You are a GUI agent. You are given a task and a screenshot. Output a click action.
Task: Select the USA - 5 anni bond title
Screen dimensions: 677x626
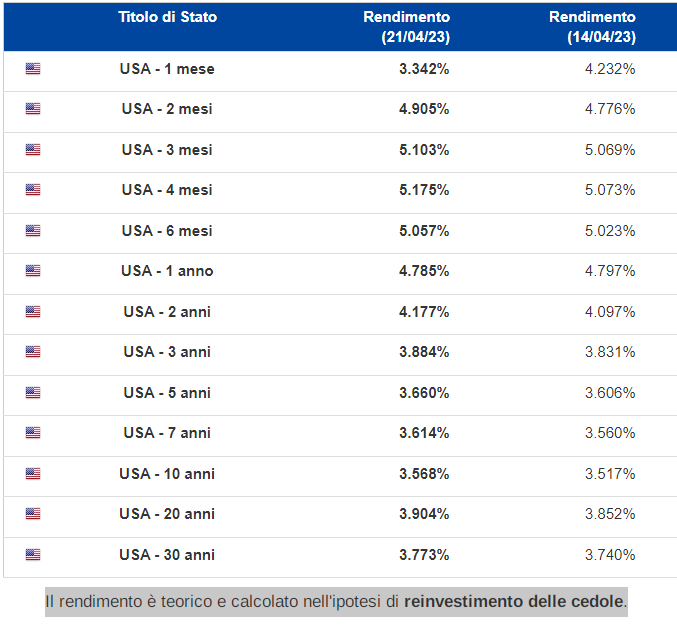pyautogui.click(x=167, y=393)
